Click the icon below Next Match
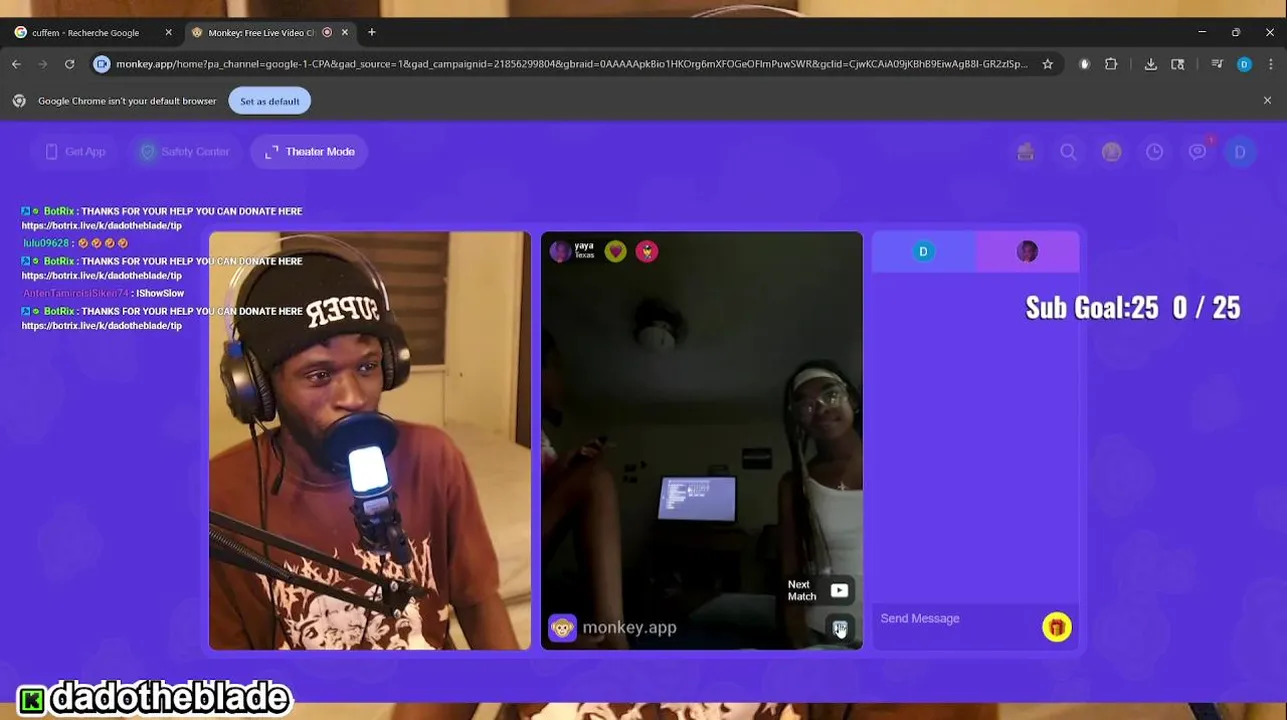 tap(840, 627)
